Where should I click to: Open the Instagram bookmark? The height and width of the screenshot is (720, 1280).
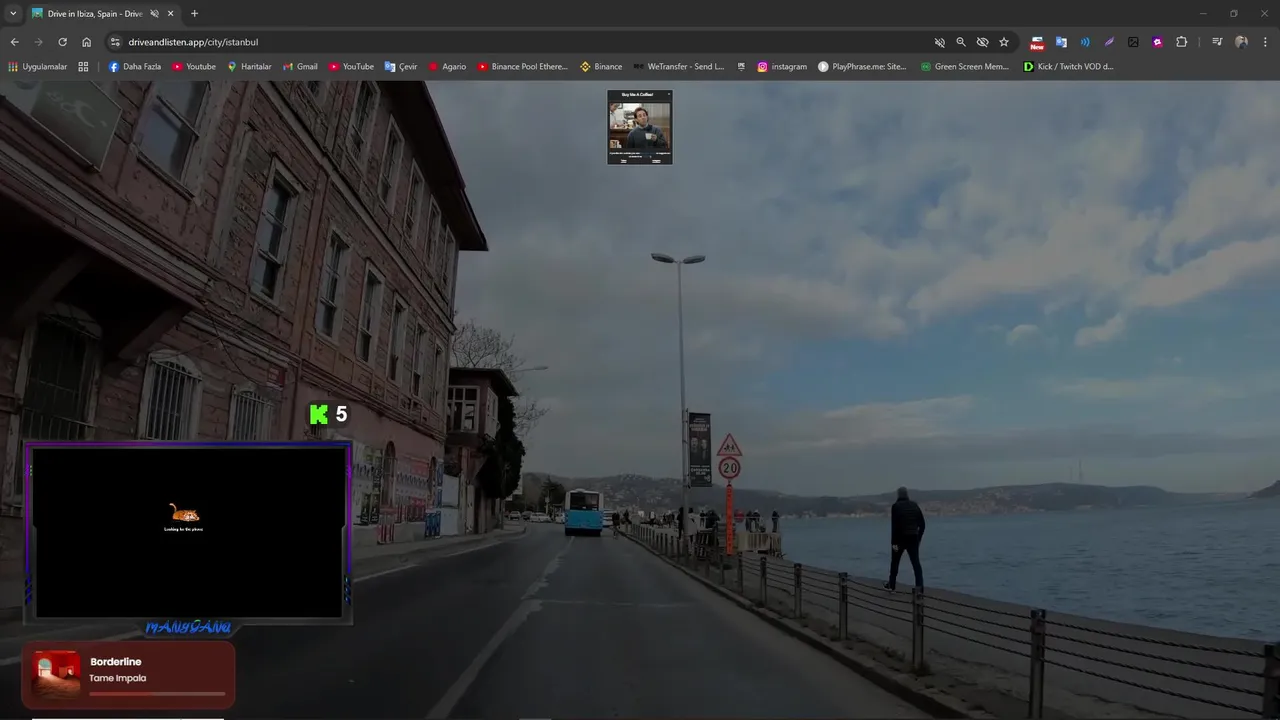782,67
